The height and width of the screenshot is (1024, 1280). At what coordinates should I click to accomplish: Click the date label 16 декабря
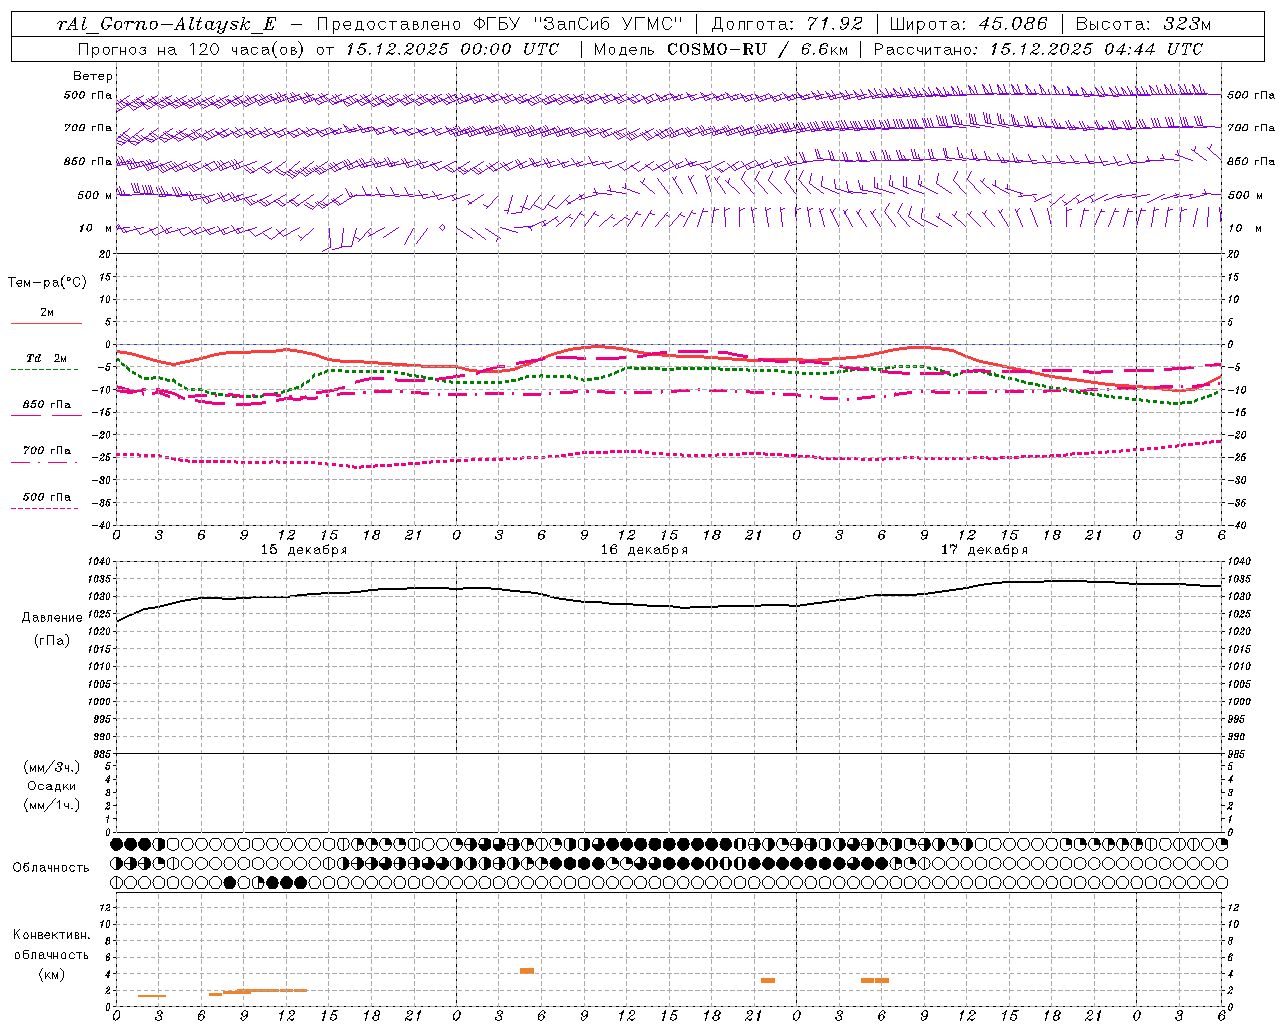(x=644, y=550)
